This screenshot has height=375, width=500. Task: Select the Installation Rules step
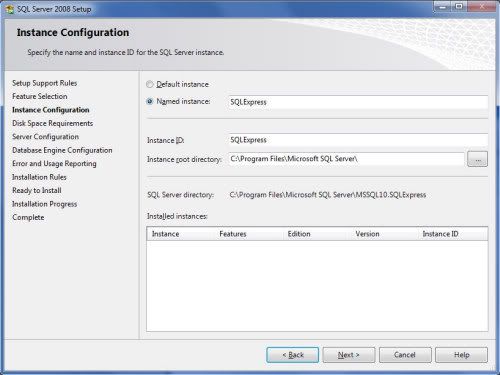pos(39,177)
